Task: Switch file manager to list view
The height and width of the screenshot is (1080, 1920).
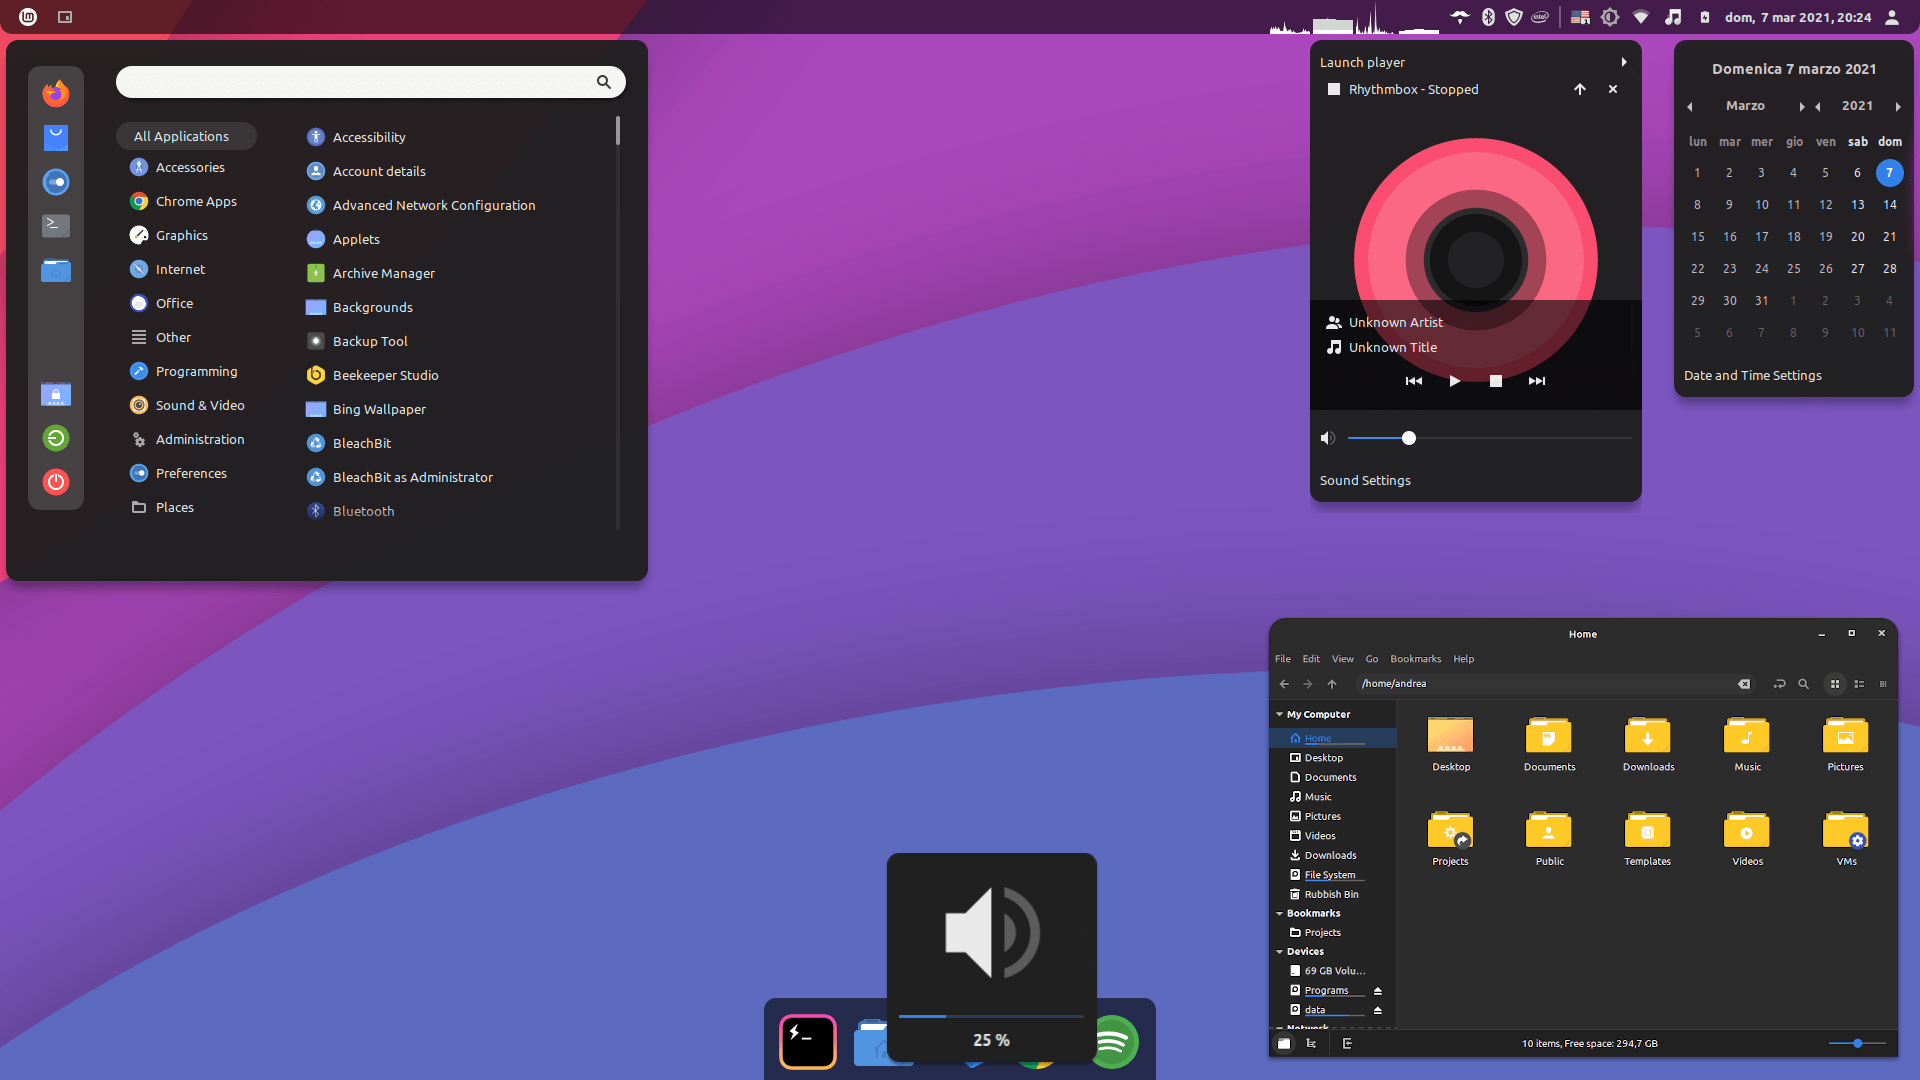Action: pyautogui.click(x=1859, y=684)
